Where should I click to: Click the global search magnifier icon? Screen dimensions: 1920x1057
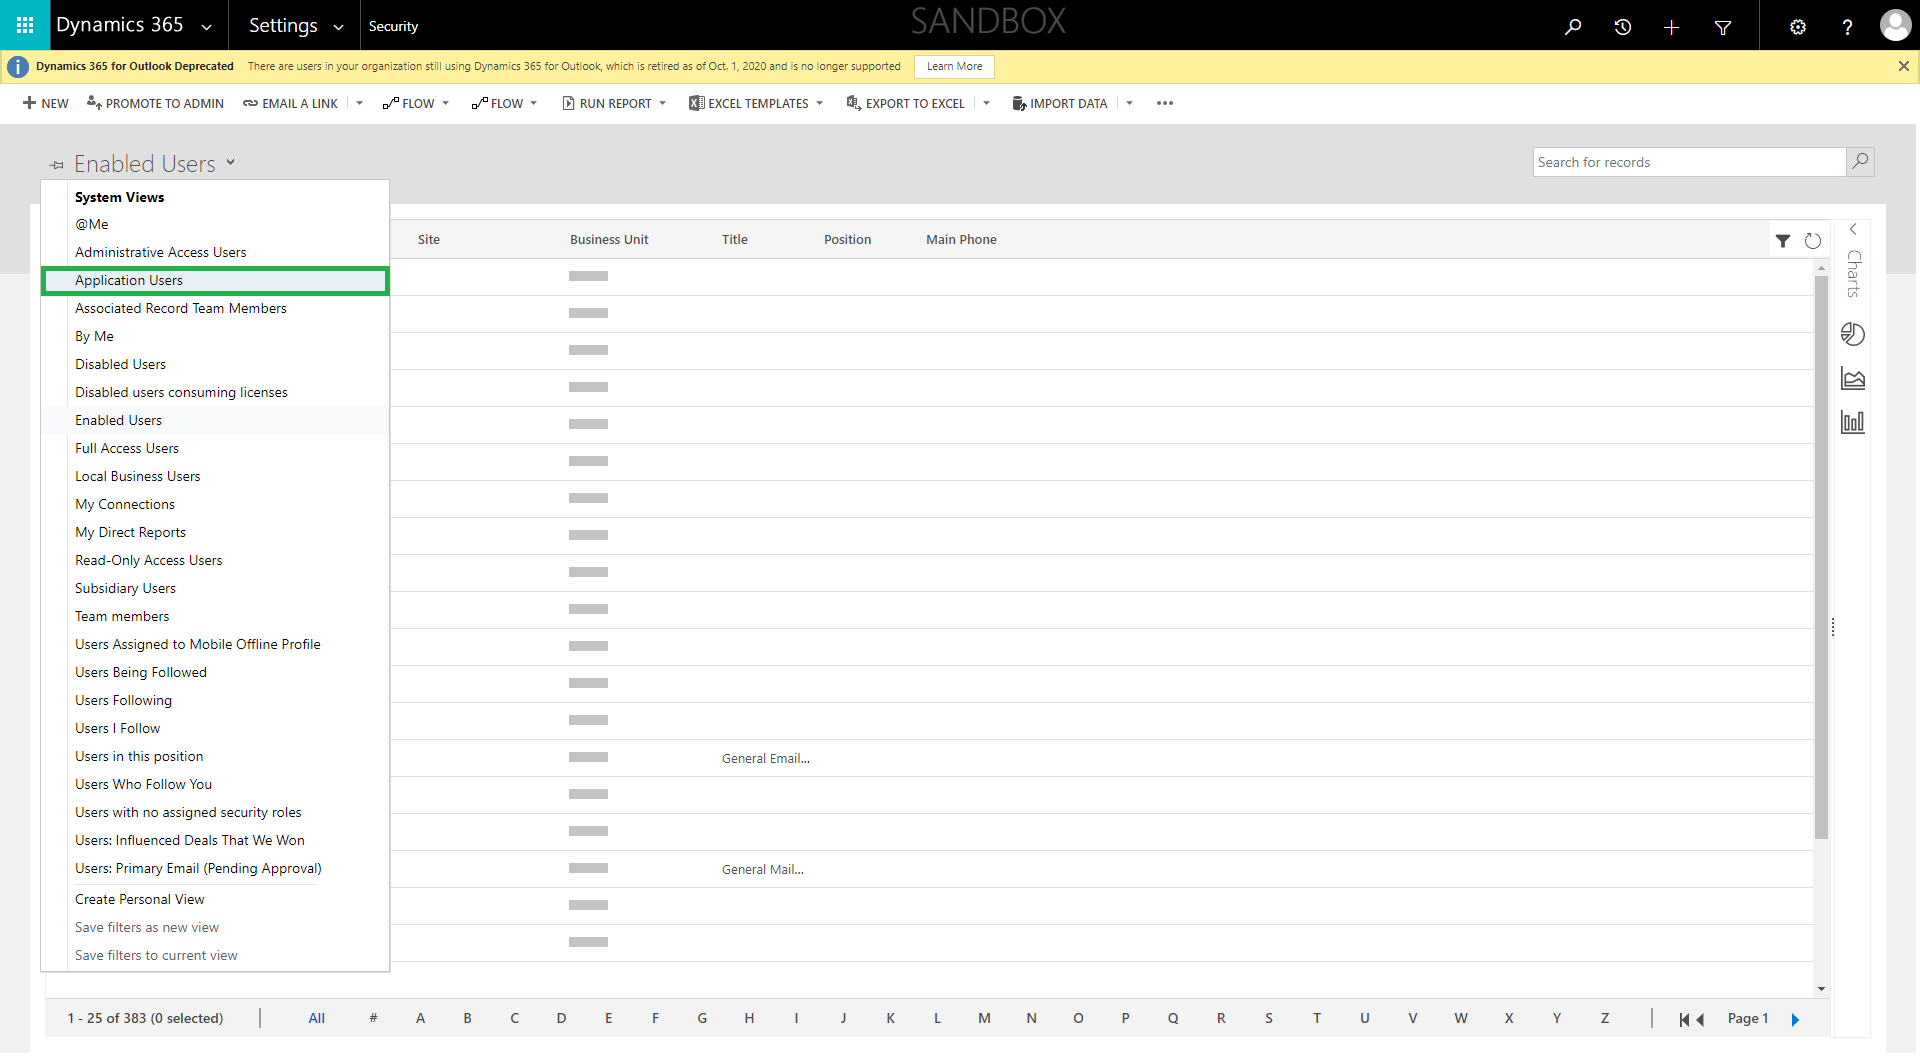(x=1573, y=27)
